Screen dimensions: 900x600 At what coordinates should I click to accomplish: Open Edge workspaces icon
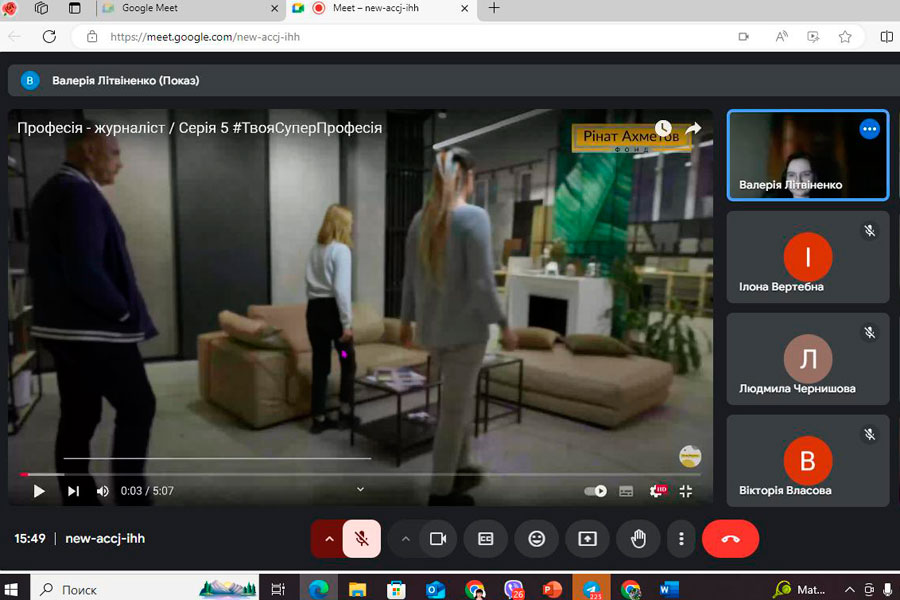pos(41,8)
